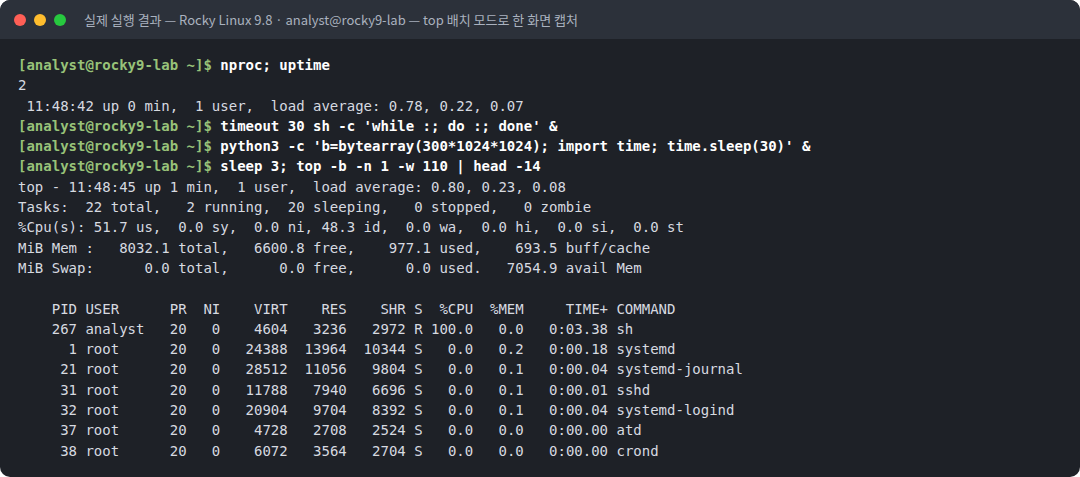
Task: Click the PID 37 cell
Action: (x=68, y=431)
